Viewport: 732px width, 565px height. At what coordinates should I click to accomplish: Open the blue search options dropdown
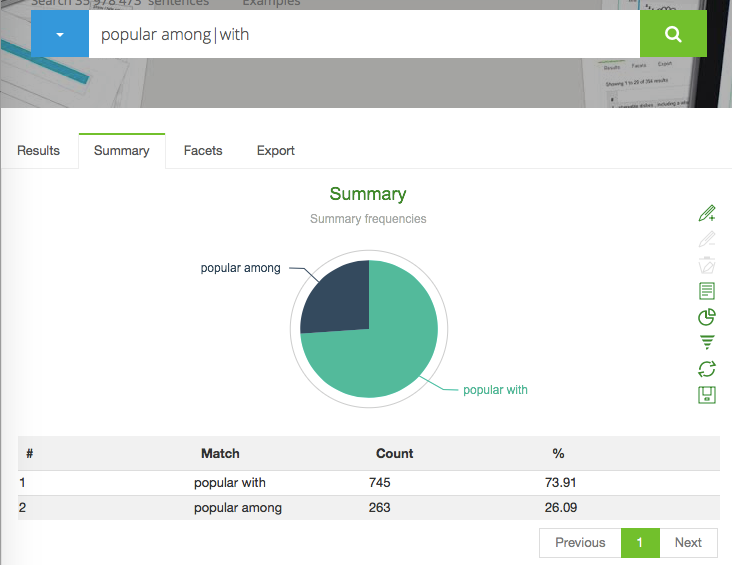pos(60,34)
